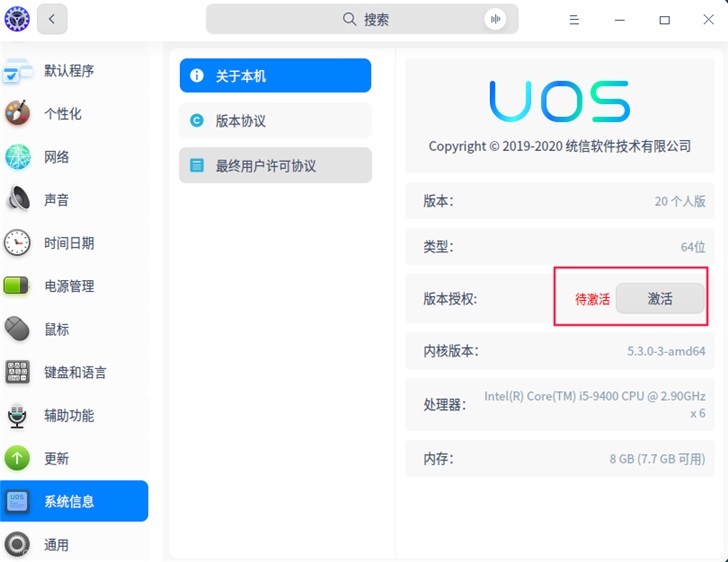Click the 处理器: label
Image resolution: width=728 pixels, height=562 pixels.
coord(444,405)
